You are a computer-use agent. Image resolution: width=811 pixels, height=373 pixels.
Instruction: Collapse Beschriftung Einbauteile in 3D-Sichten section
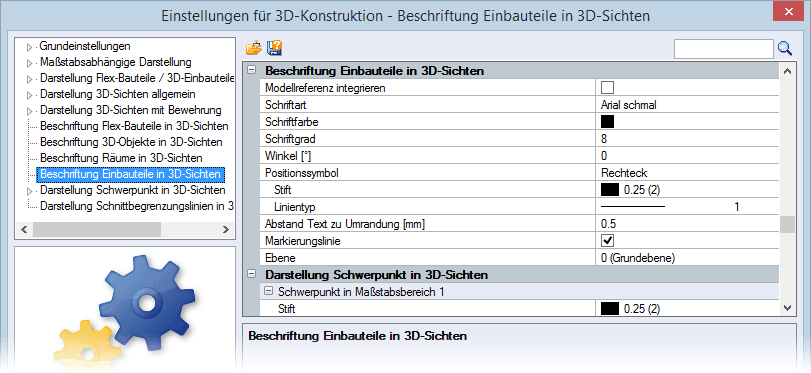[x=251, y=71]
